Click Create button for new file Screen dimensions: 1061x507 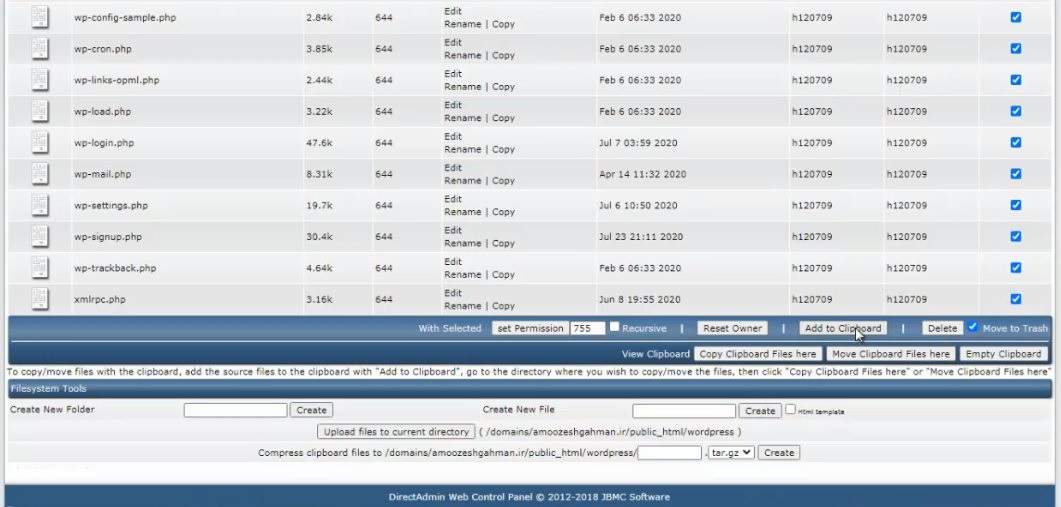pos(760,411)
